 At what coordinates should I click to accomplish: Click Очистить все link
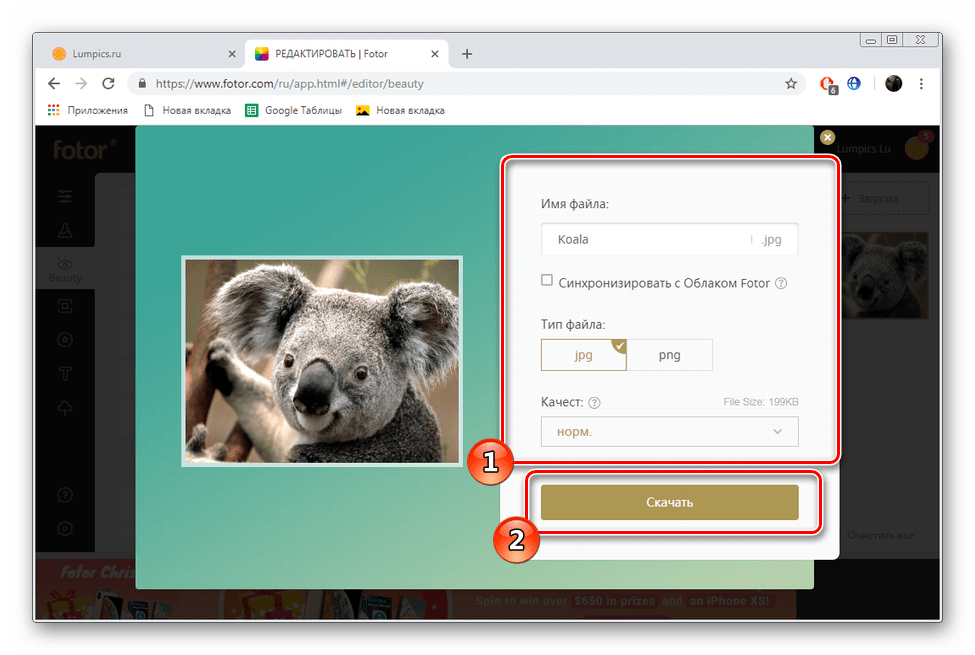pyautogui.click(x=880, y=535)
